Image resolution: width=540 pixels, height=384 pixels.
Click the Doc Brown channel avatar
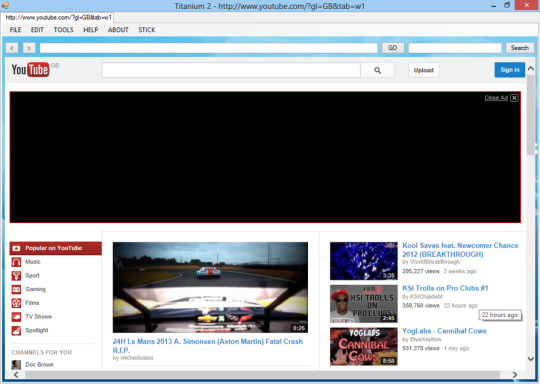coord(16,365)
